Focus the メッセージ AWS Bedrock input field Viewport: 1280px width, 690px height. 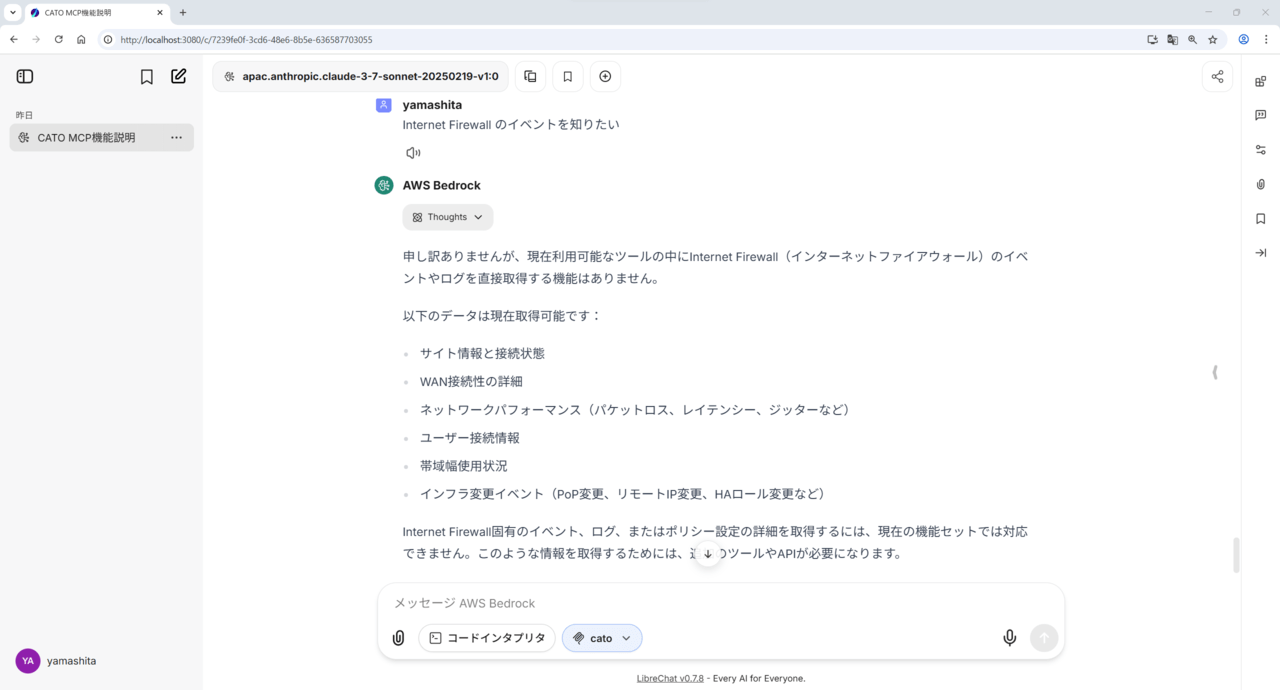[x=720, y=603]
